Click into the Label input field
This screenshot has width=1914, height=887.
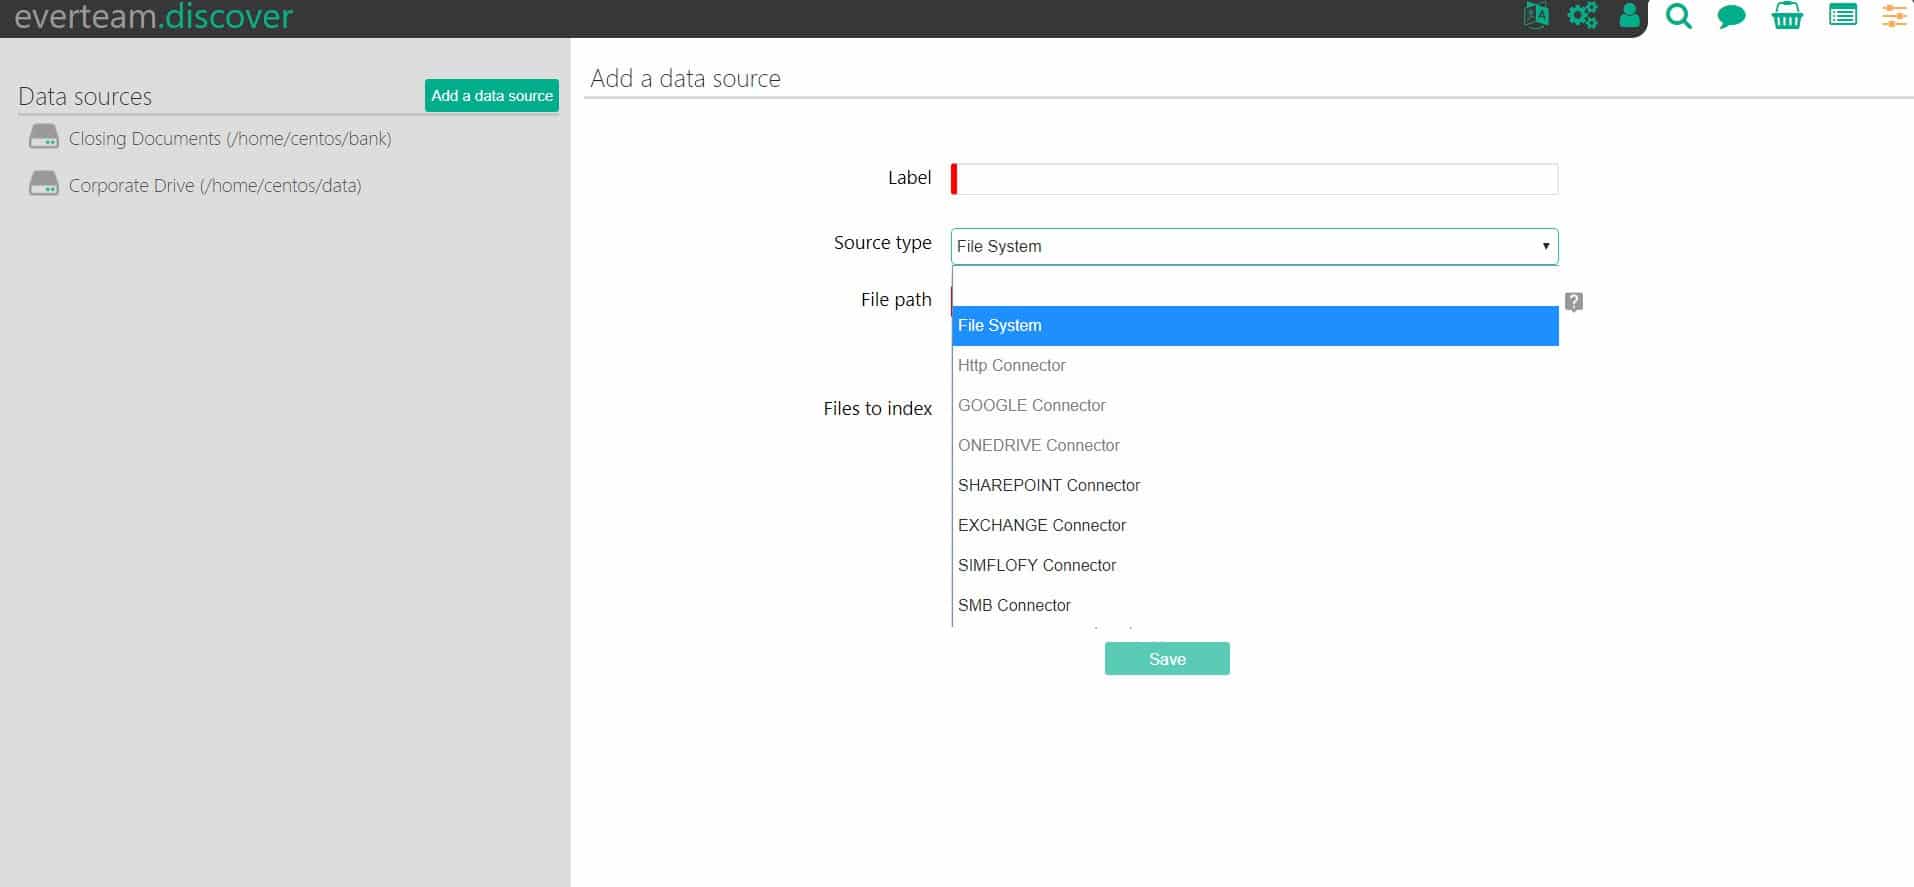(x=1254, y=179)
